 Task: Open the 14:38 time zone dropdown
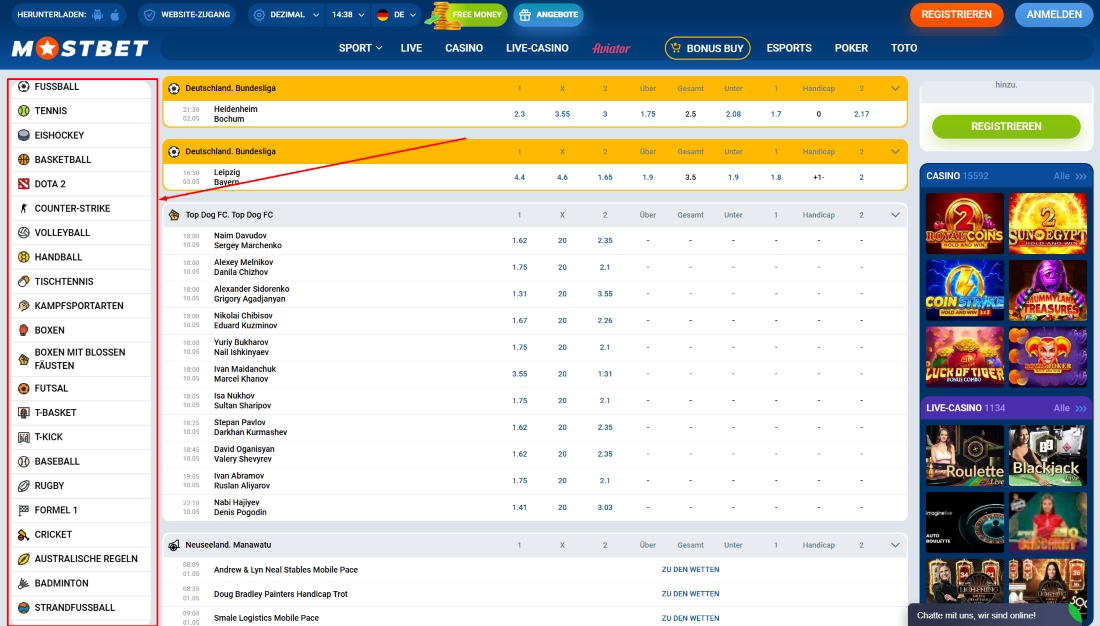tap(348, 15)
